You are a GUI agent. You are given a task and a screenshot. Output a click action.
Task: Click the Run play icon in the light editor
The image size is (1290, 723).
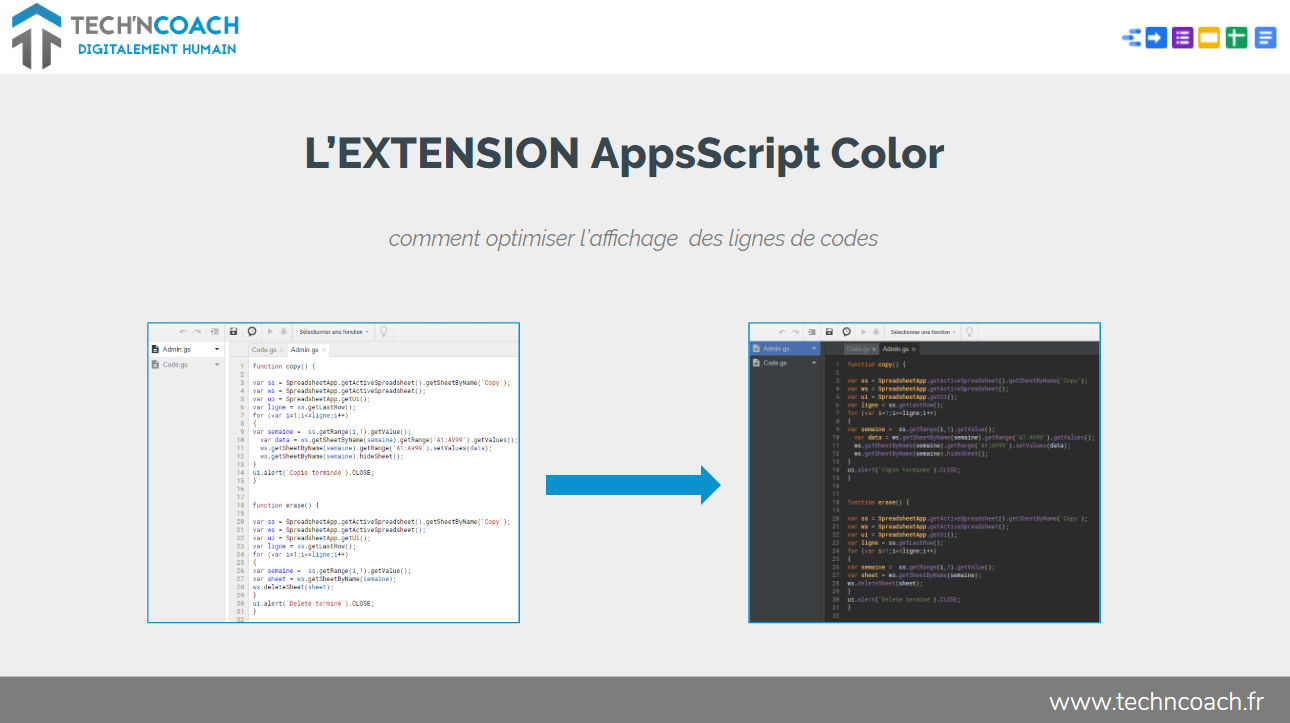[x=270, y=331]
